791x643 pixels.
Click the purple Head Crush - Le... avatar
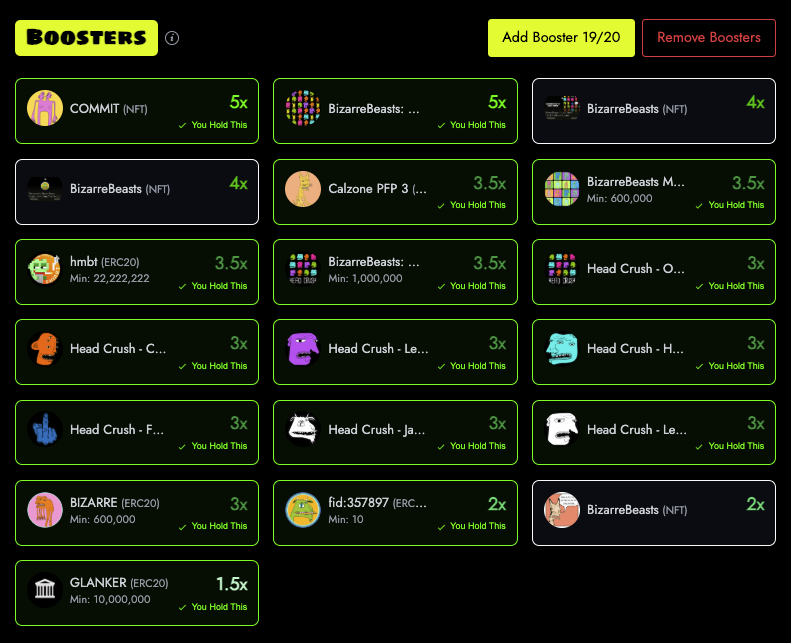pos(303,349)
